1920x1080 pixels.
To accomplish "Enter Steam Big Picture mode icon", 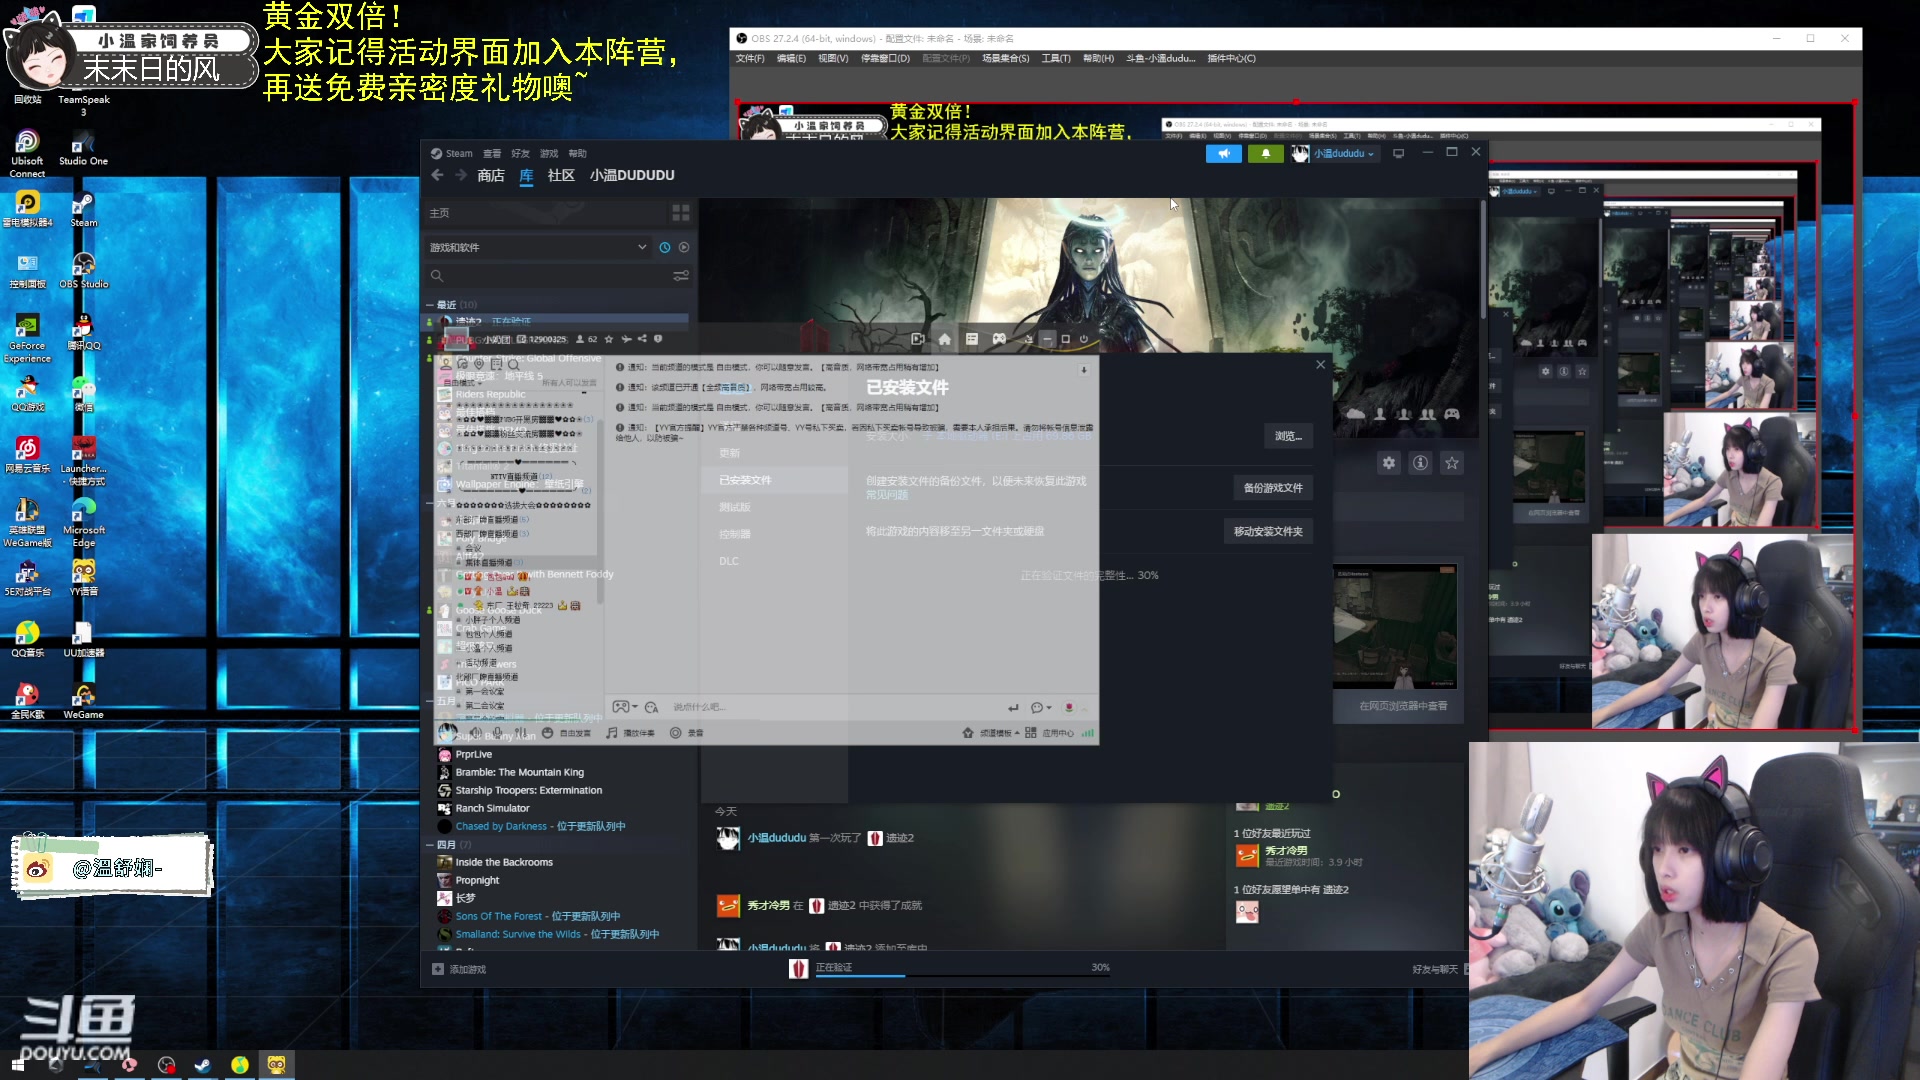I will 1399,153.
